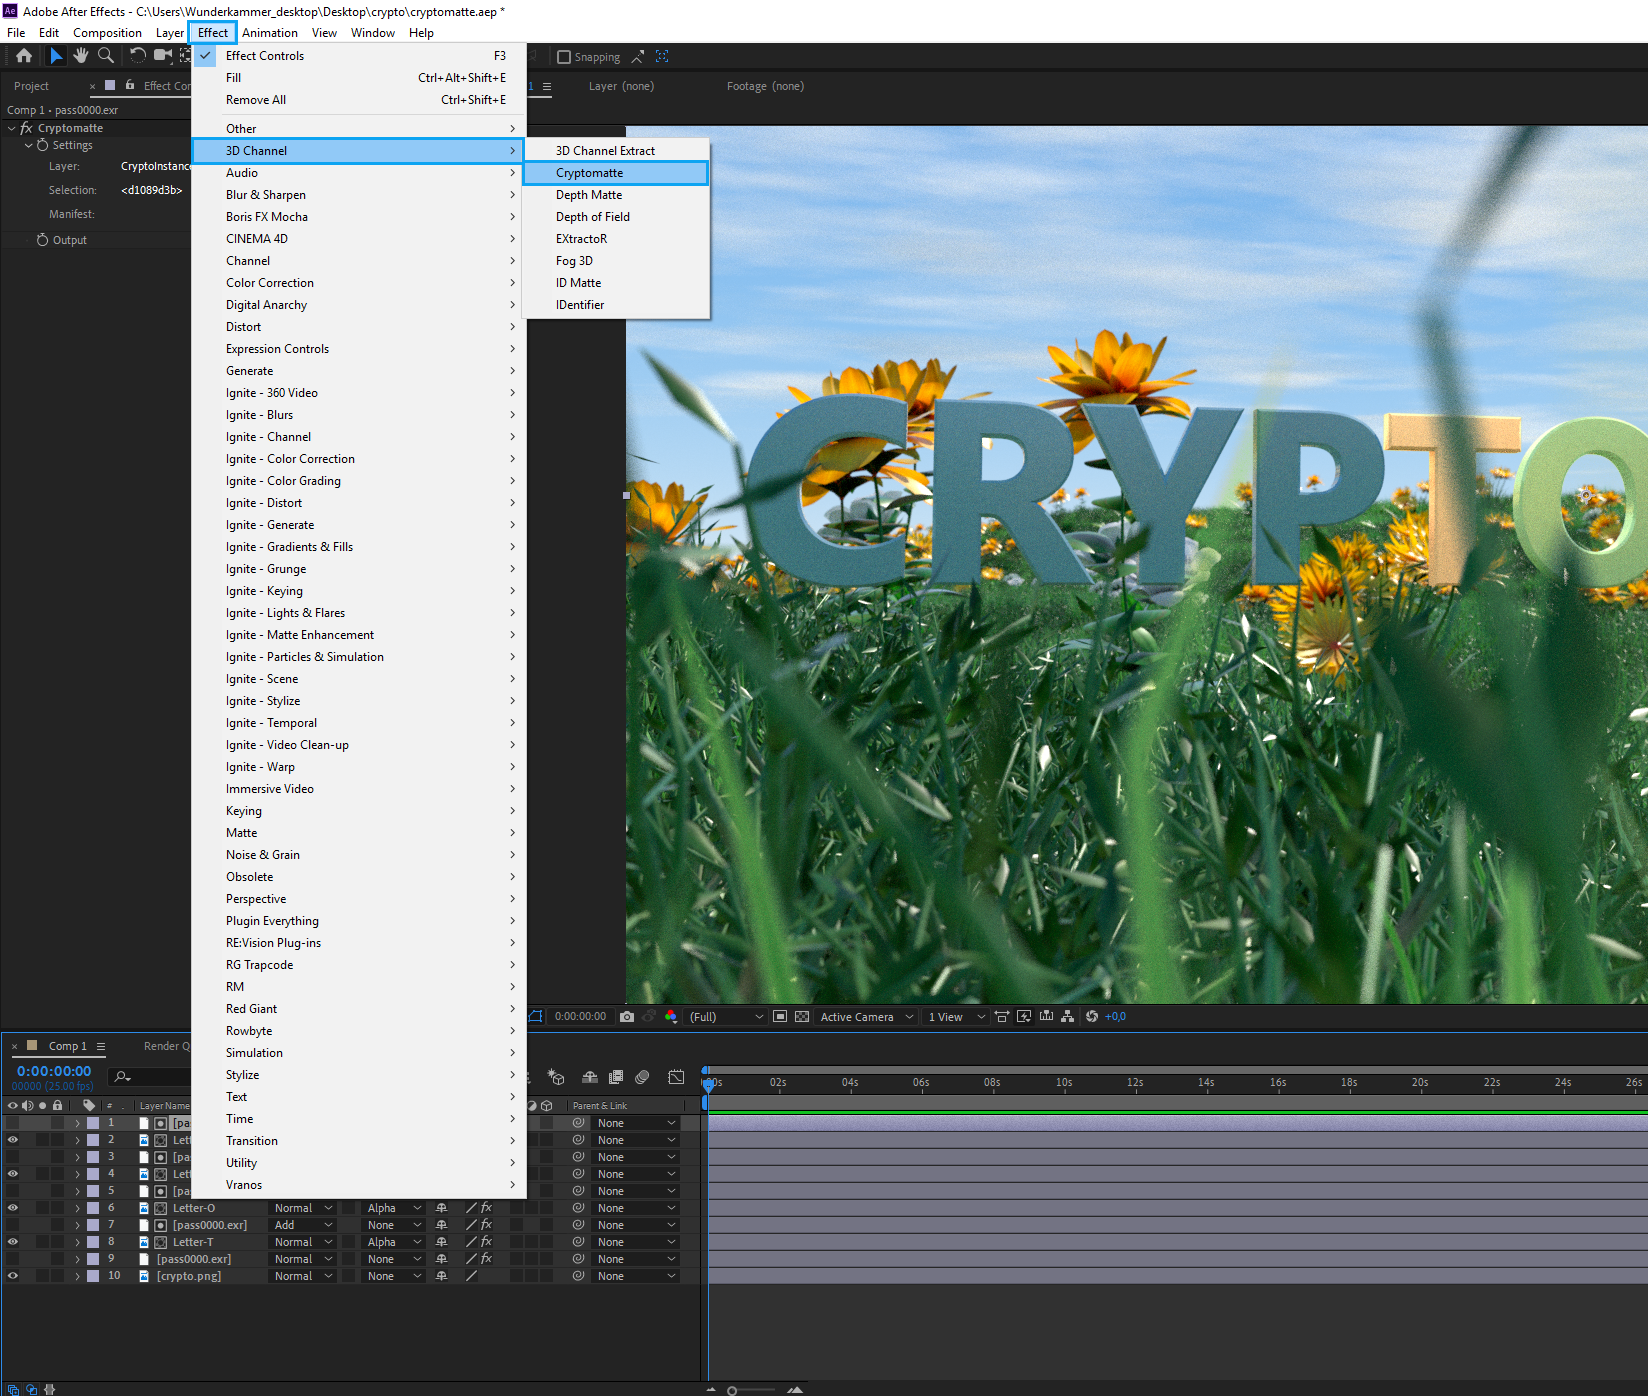
Task: Click the Render Queue tab
Action: pyautogui.click(x=166, y=1046)
